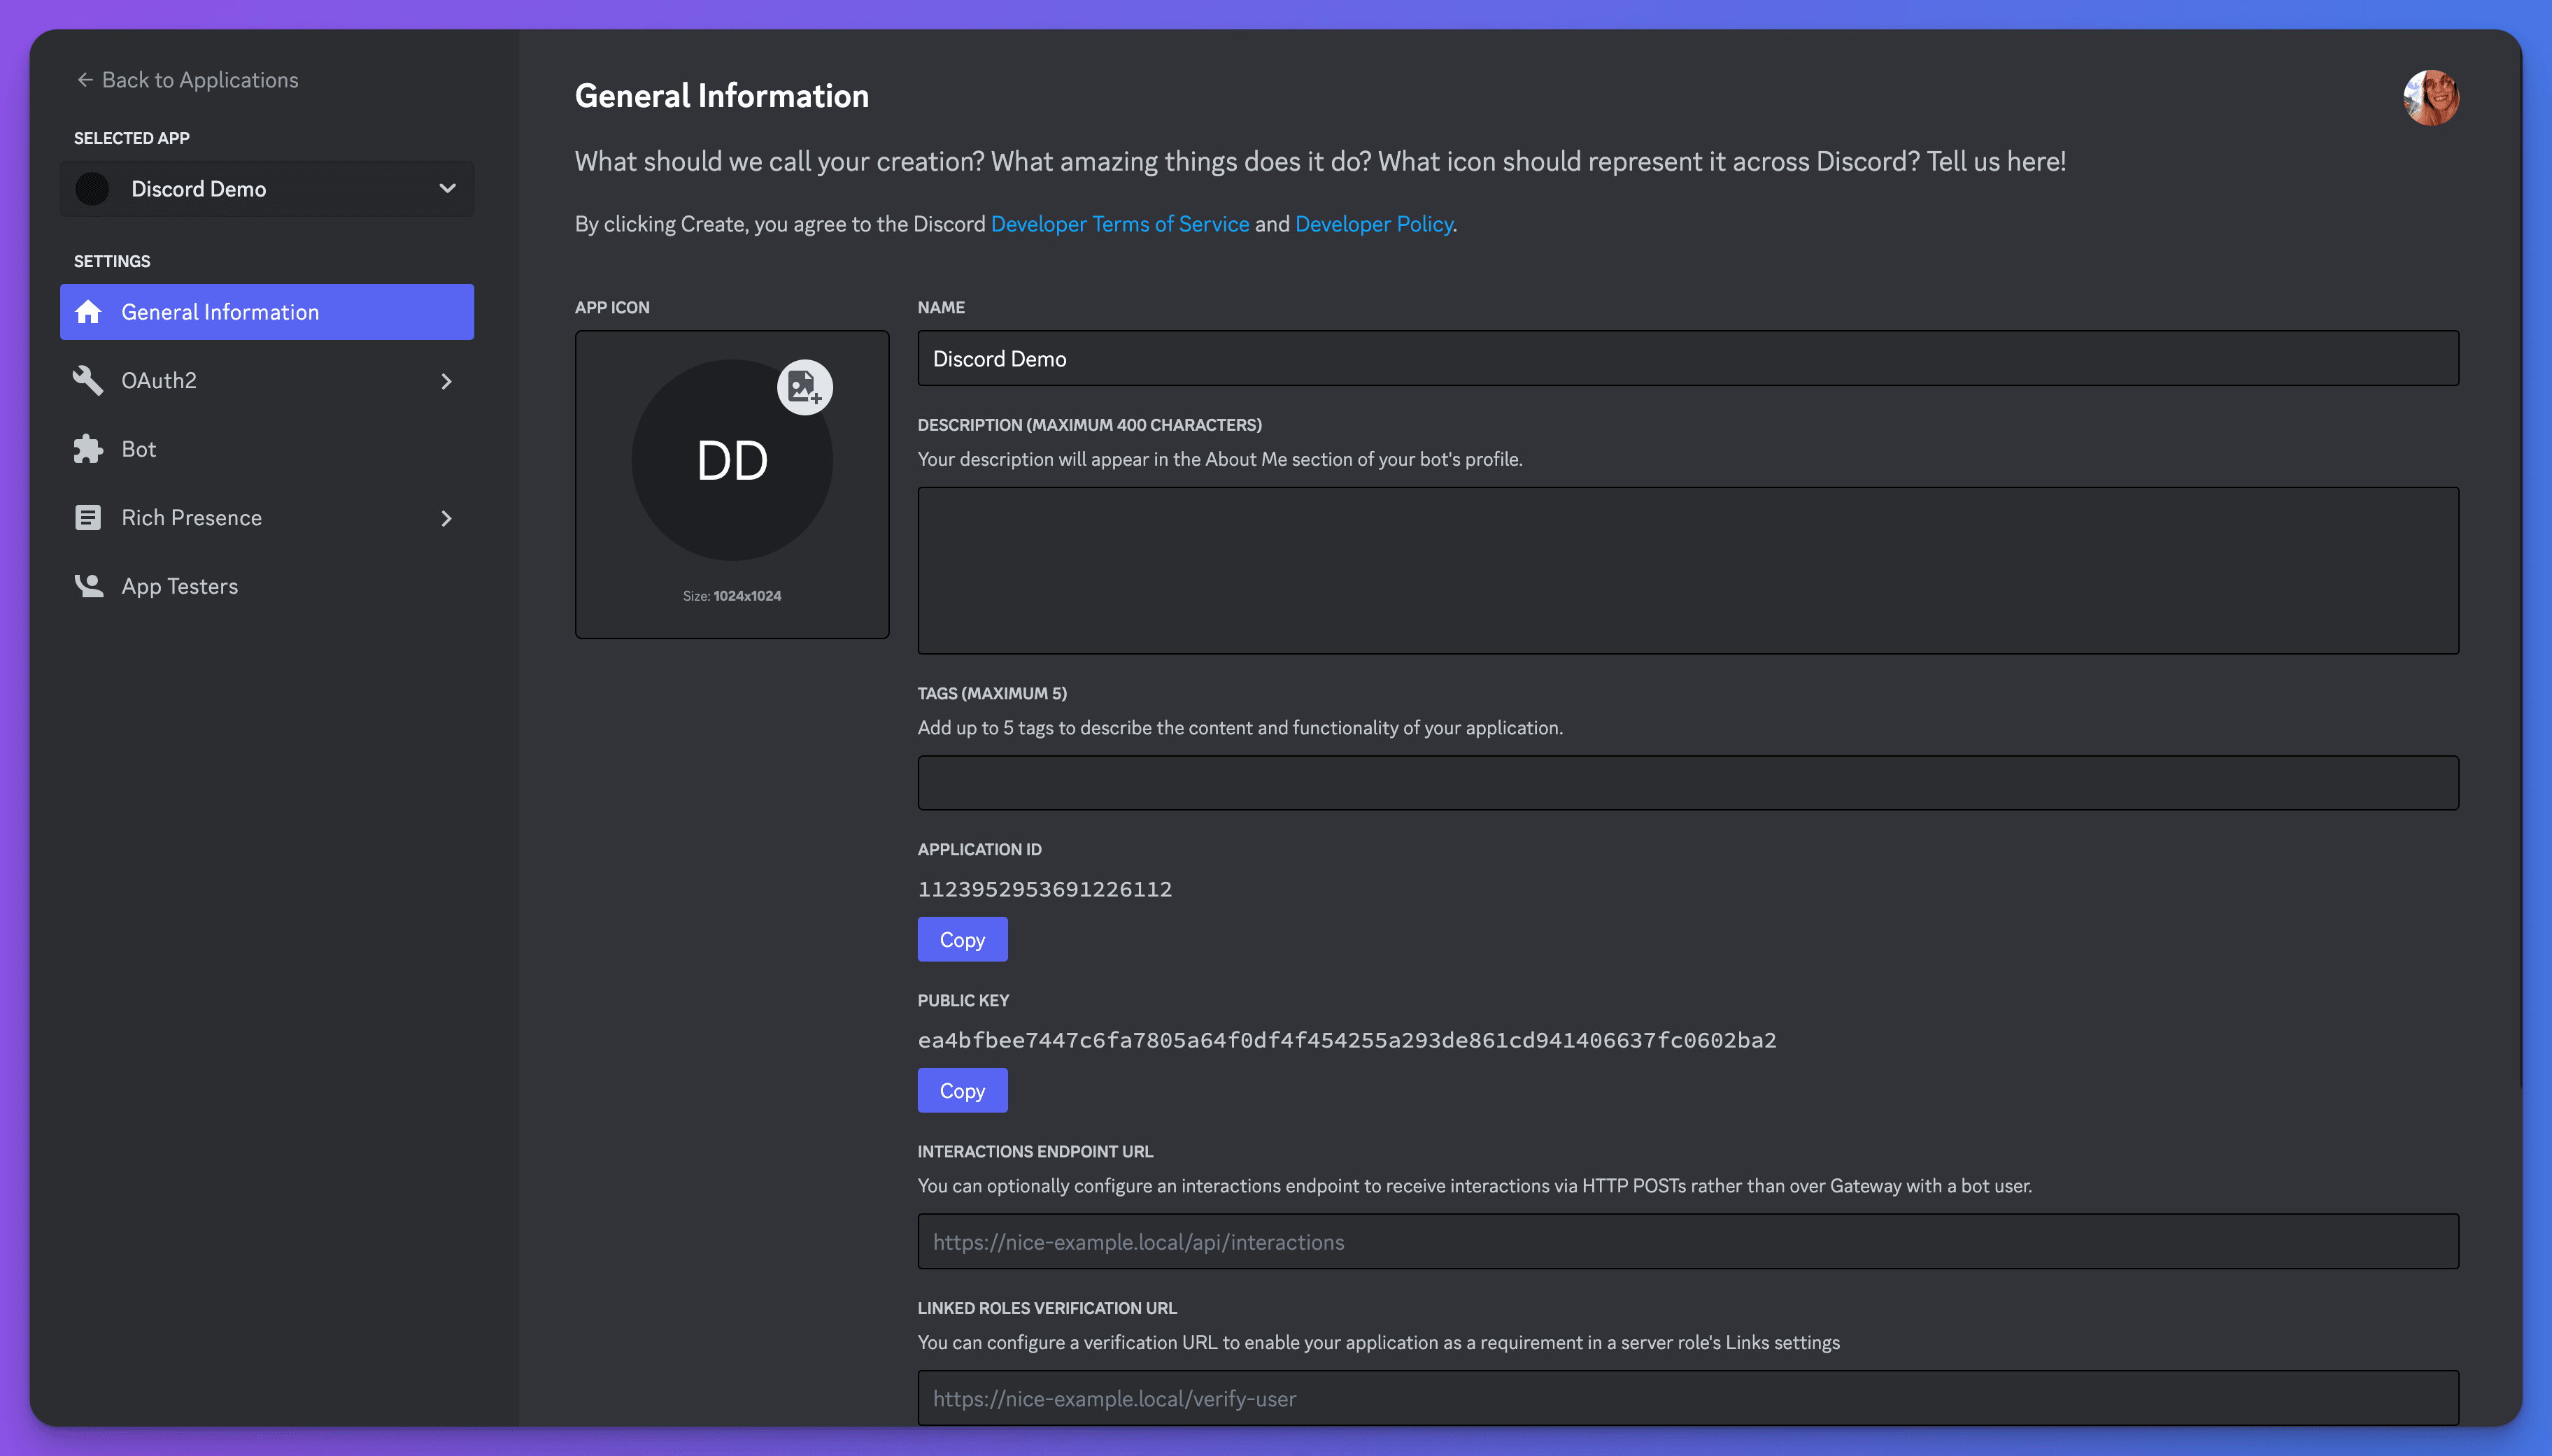Click the puzzle piece icon for Bot
The width and height of the screenshot is (2552, 1456).
pyautogui.click(x=88, y=449)
